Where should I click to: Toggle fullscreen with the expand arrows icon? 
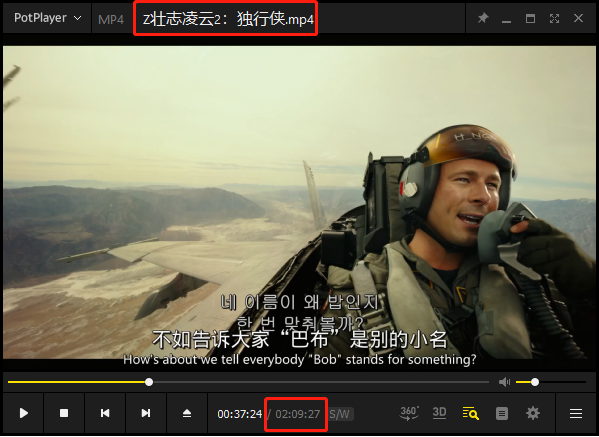tap(554, 18)
